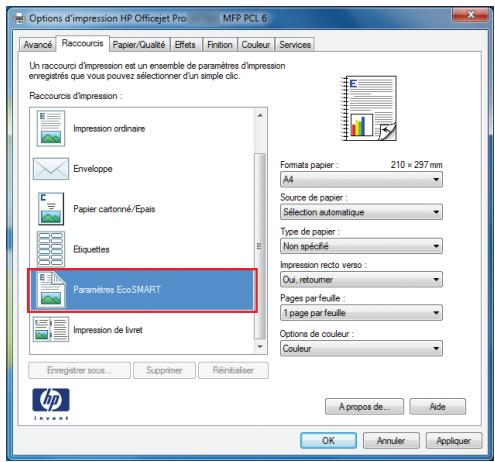Screen dimensions: 495x462
Task: Select the Impression ordinaire text row
Action: [x=109, y=129]
